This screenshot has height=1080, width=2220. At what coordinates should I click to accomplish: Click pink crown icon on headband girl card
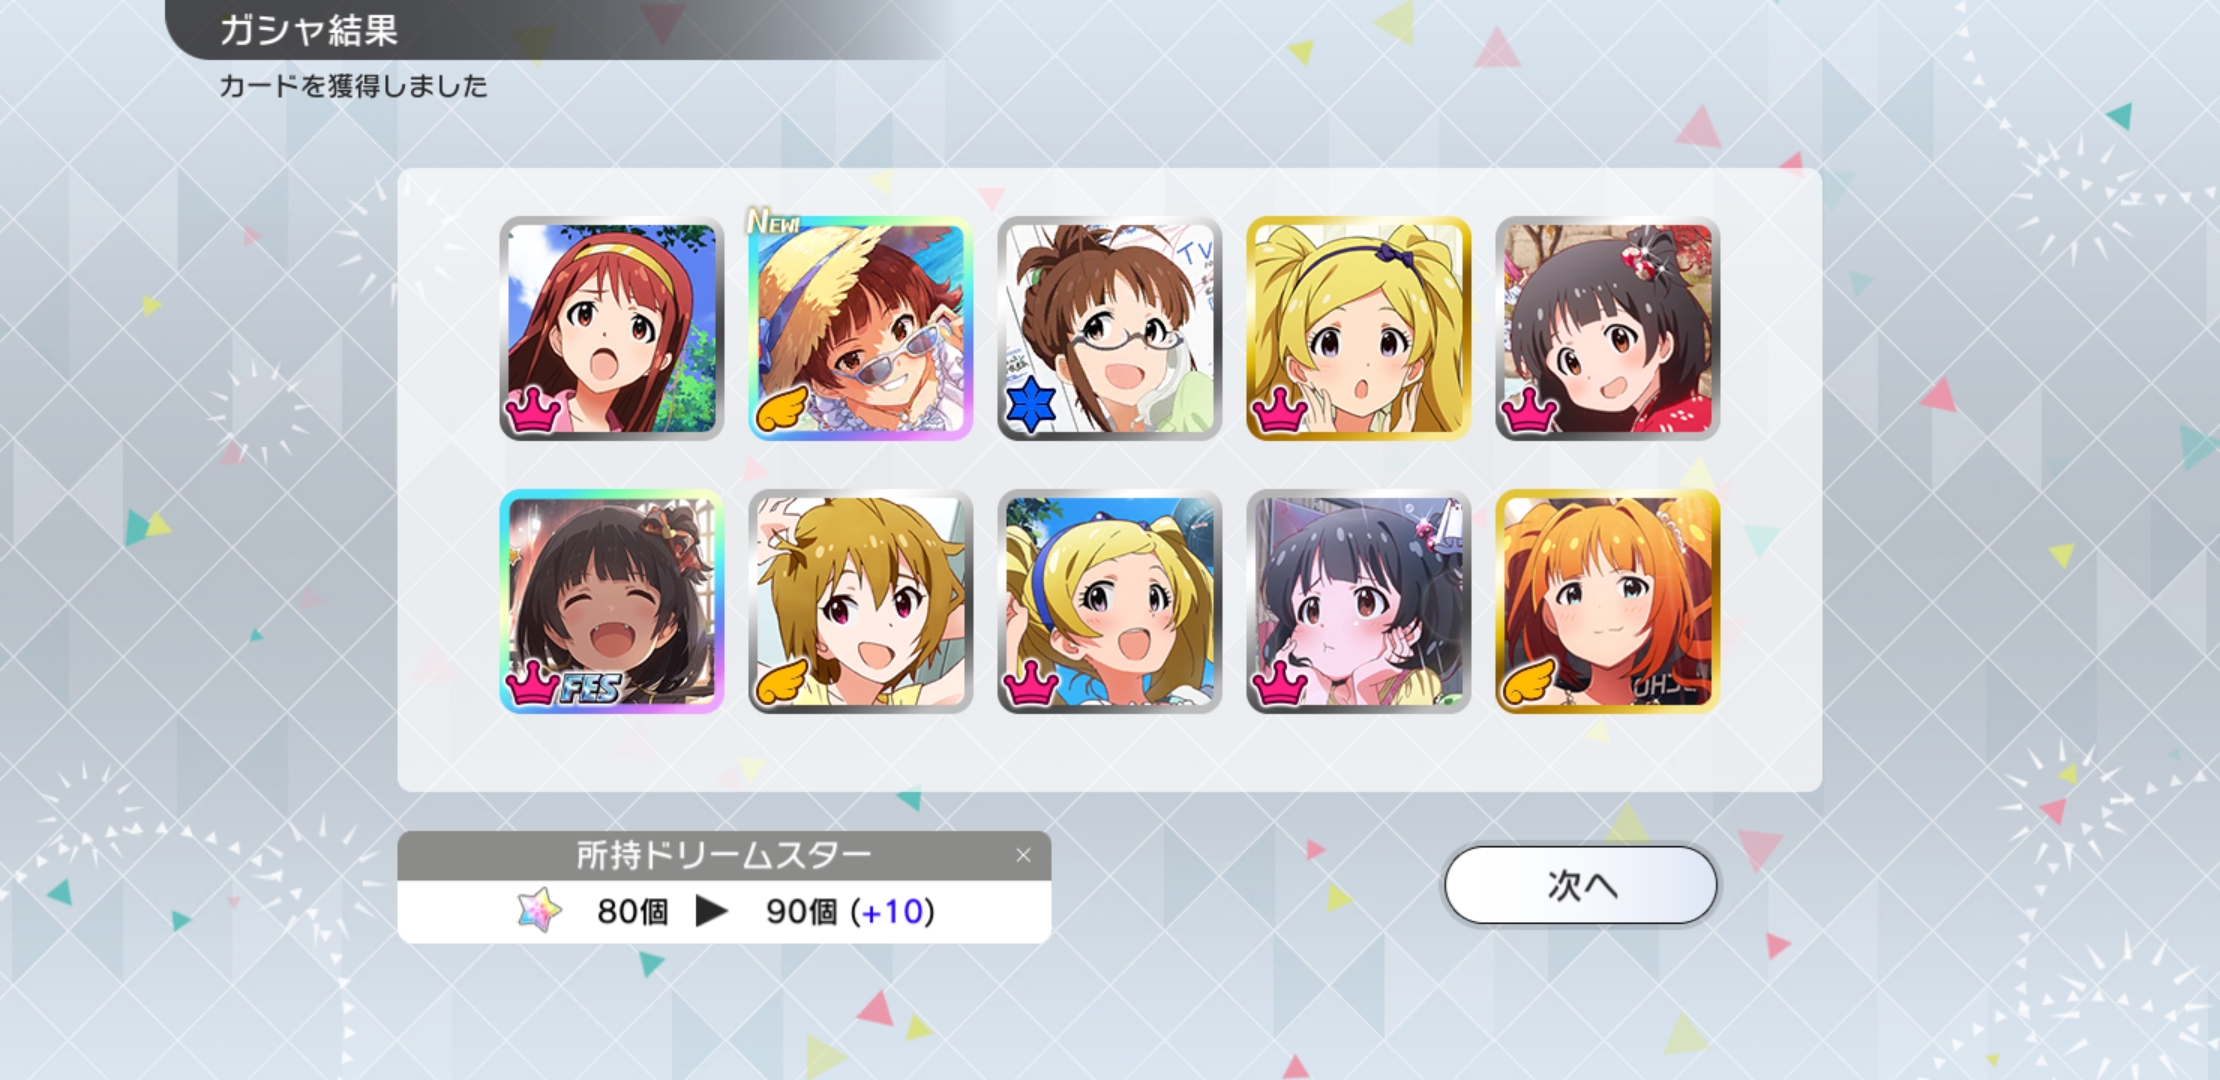point(532,409)
